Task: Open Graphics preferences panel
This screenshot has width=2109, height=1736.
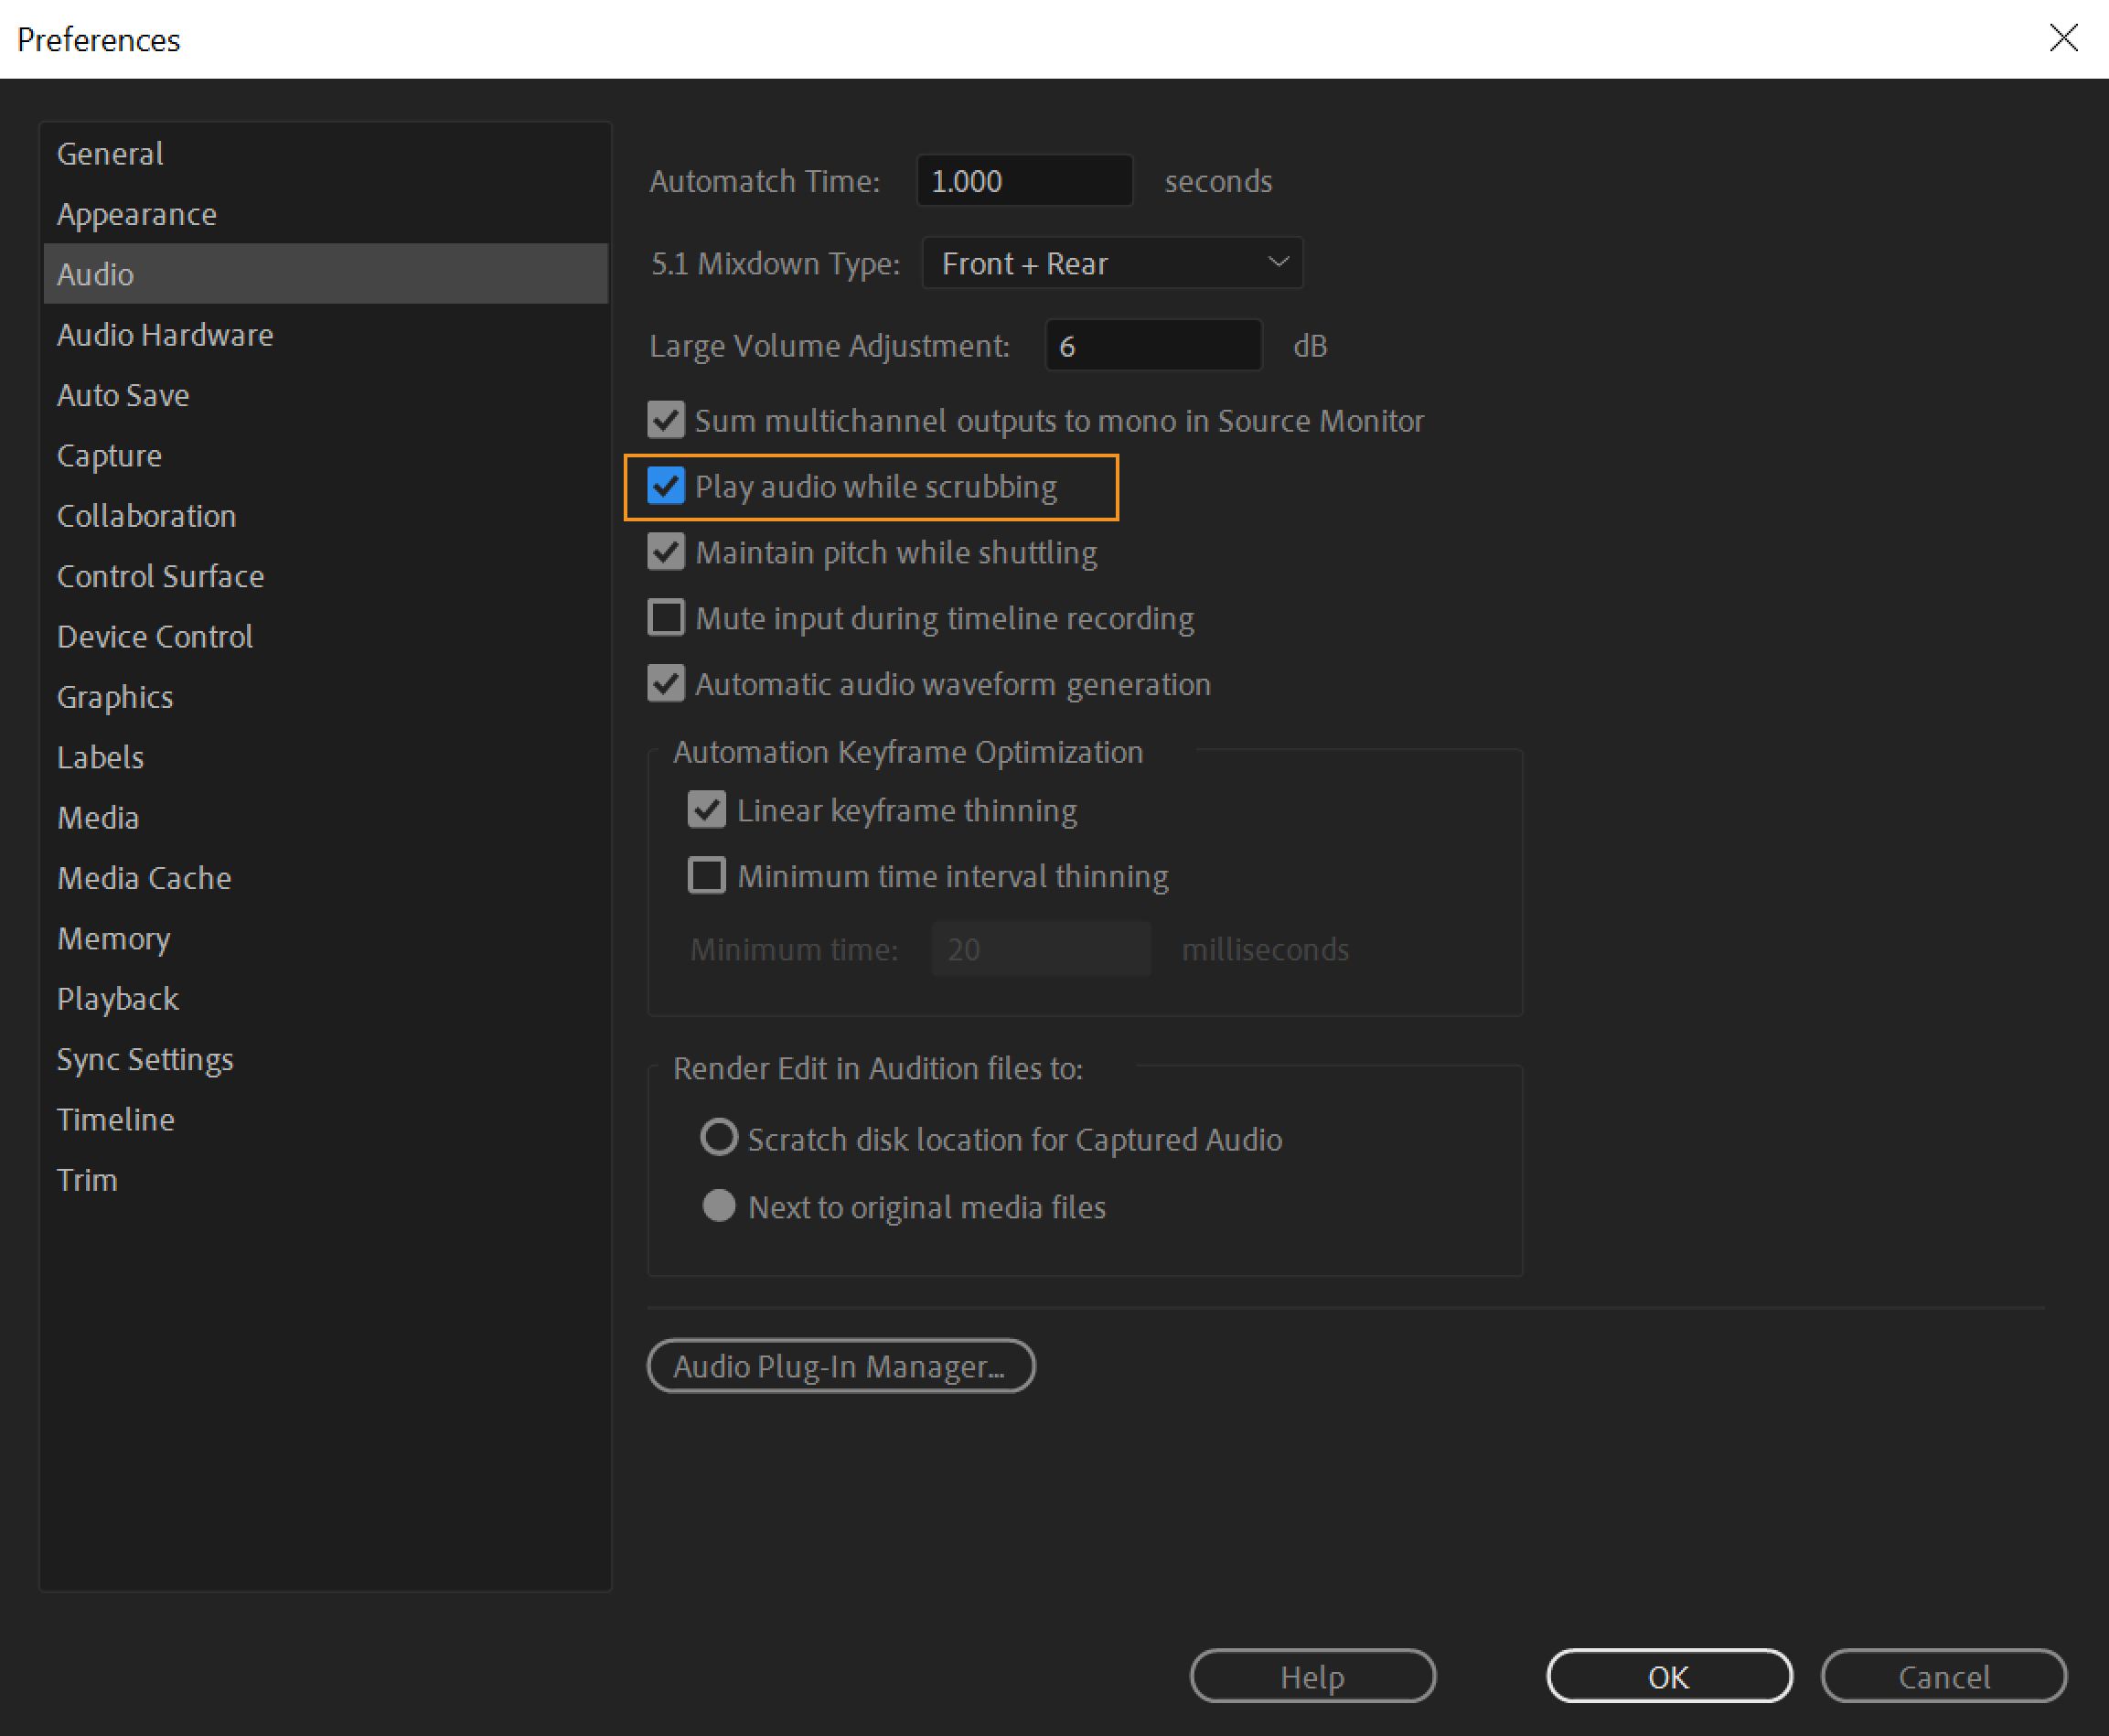Action: click(112, 697)
